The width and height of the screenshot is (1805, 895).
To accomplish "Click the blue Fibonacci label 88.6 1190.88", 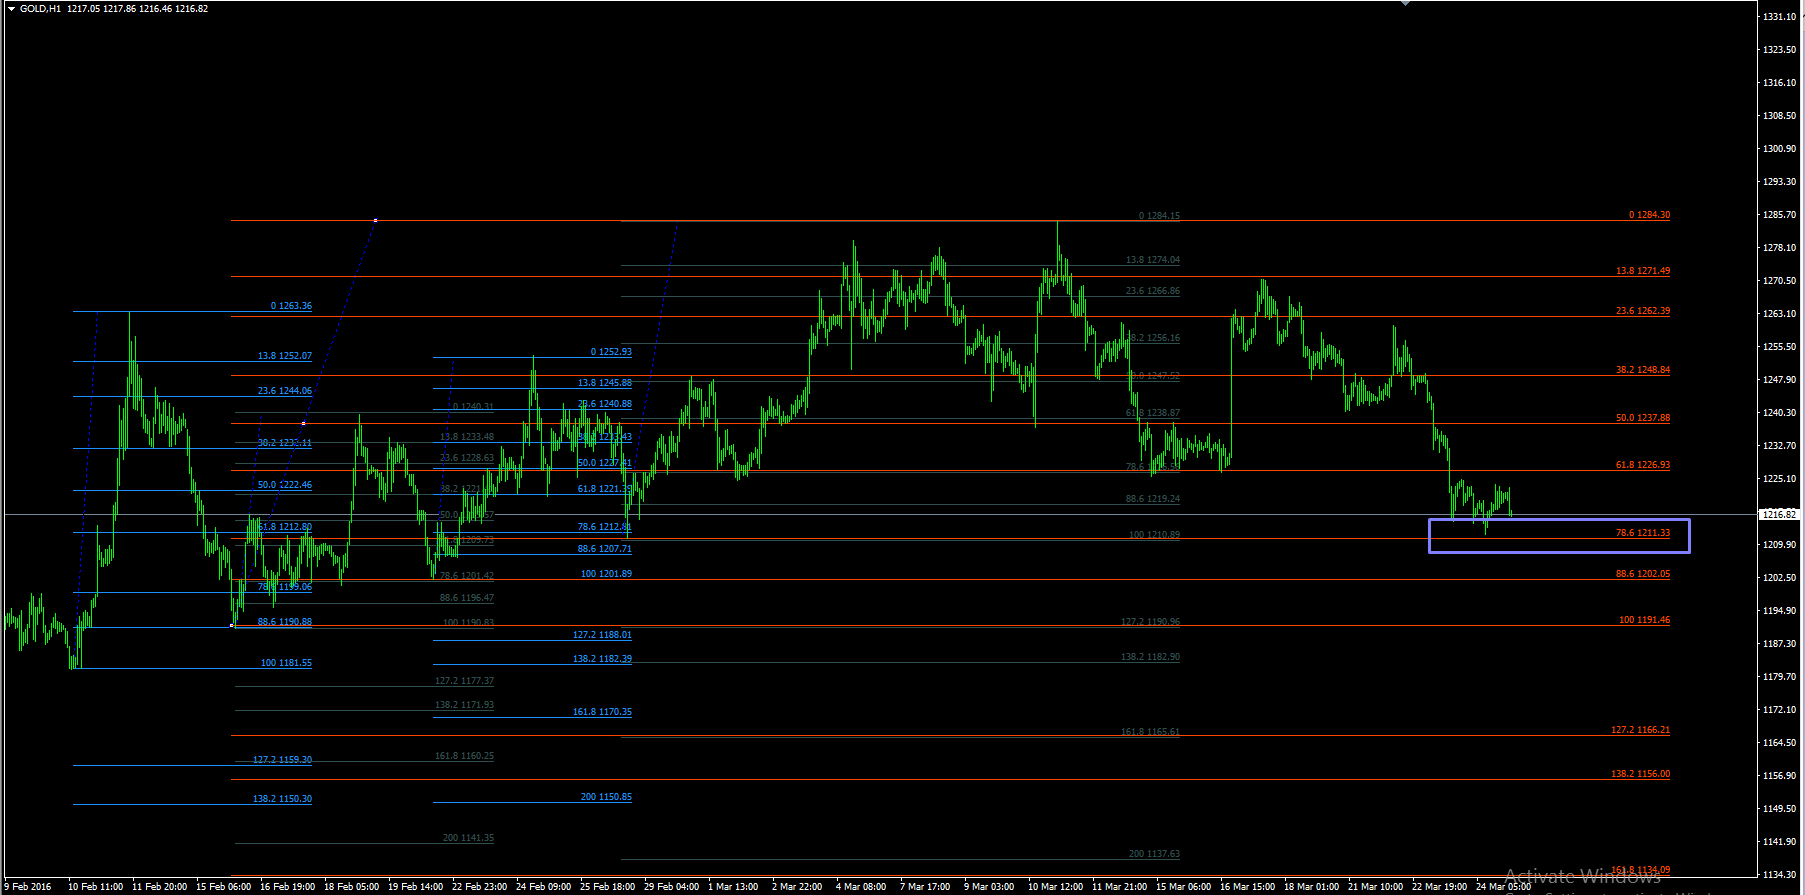I will tap(285, 622).
